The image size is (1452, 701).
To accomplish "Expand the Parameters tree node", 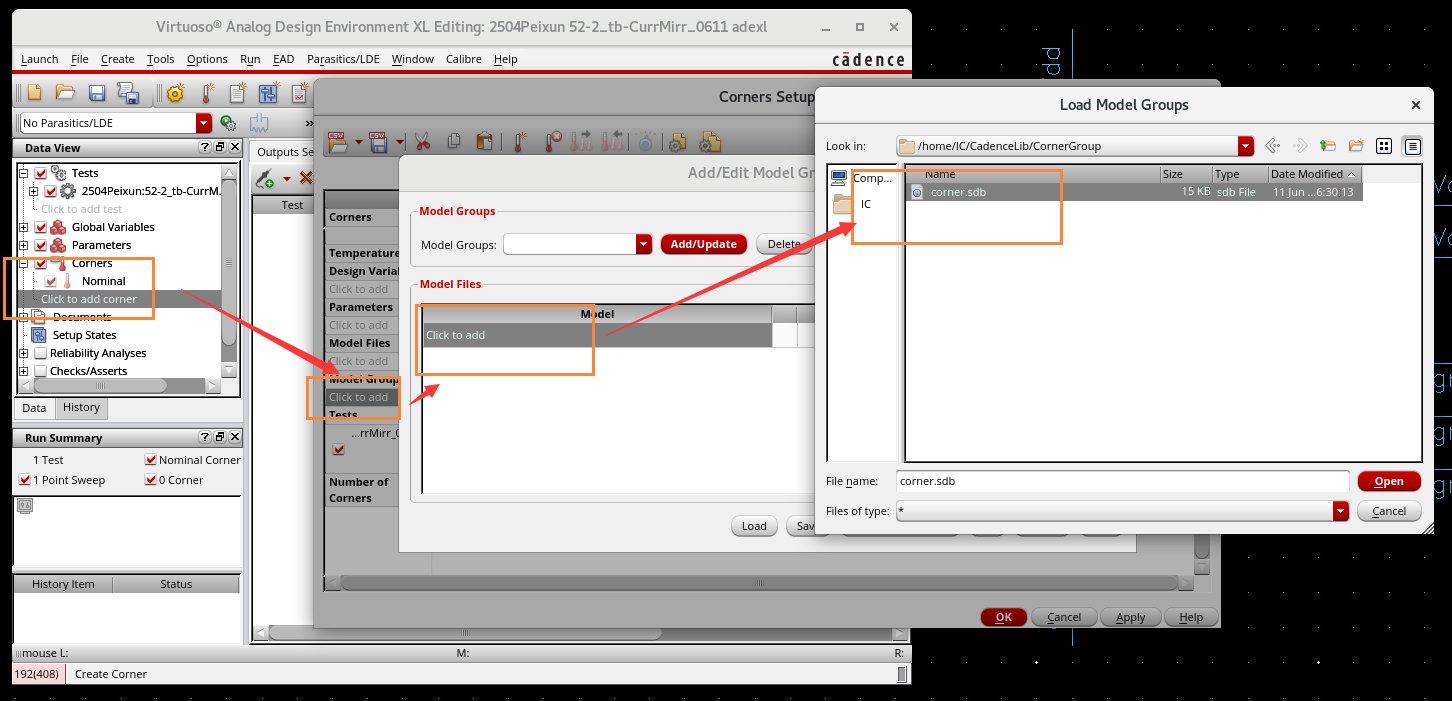I will 24,245.
